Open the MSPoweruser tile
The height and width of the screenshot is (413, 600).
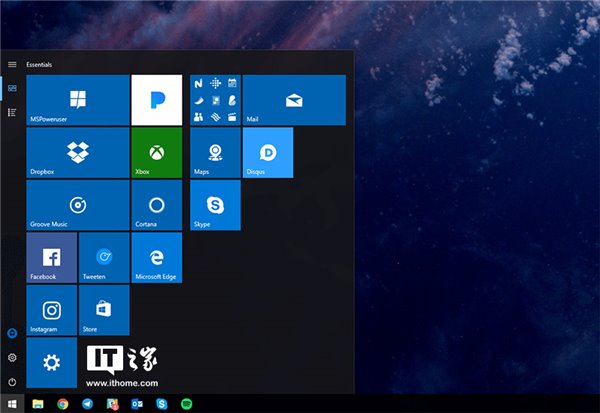(x=78, y=100)
